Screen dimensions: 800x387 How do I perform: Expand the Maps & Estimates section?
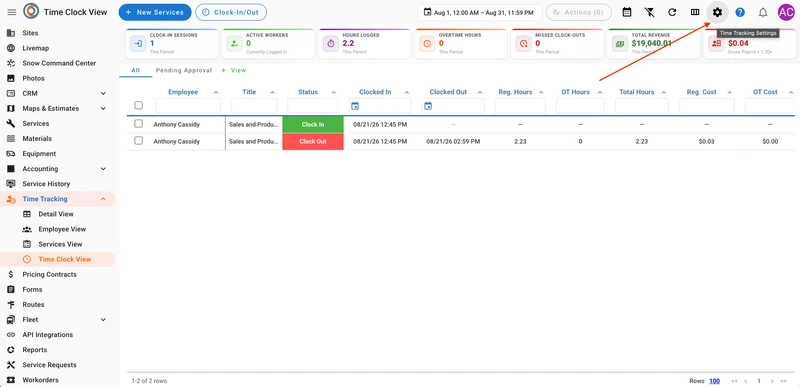point(103,109)
